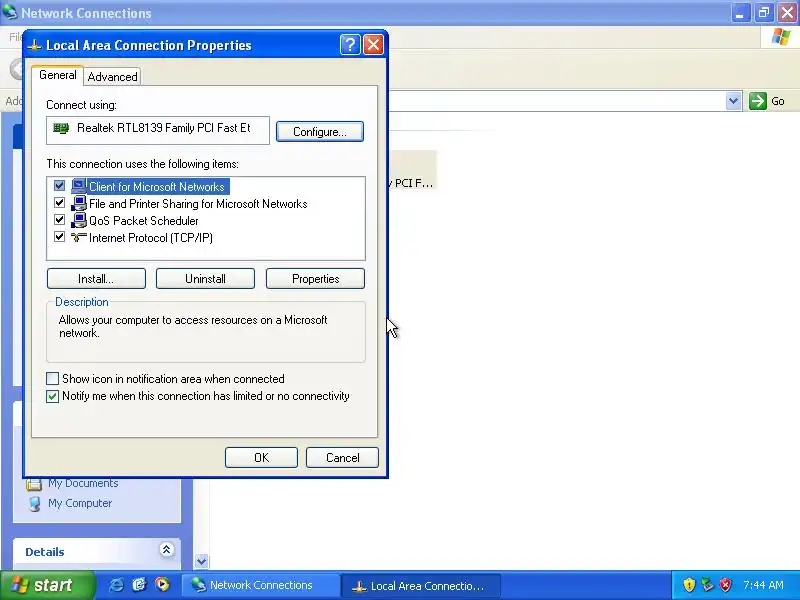Select File and Printer Sharing for Microsoft Networks
800x600 pixels.
pos(198,204)
